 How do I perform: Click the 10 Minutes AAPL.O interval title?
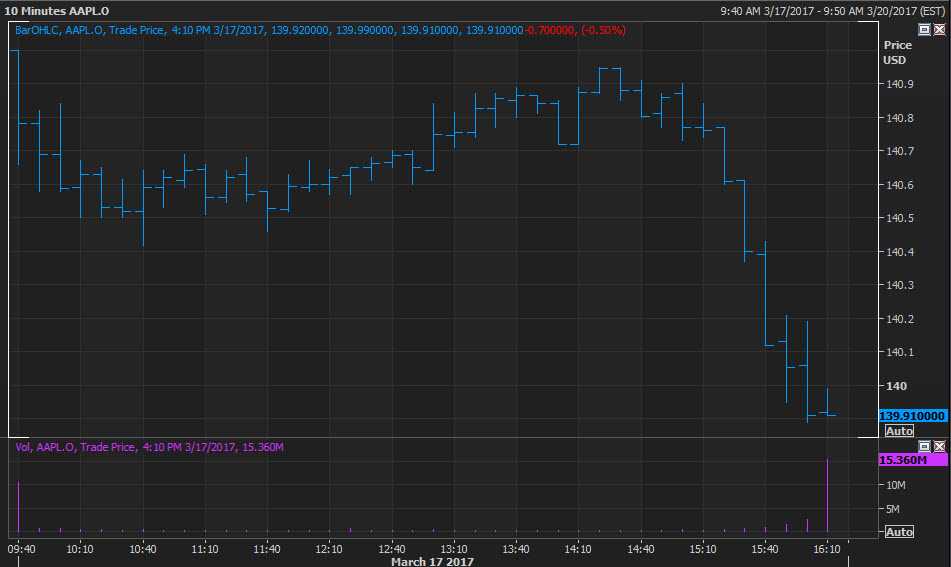(x=57, y=11)
